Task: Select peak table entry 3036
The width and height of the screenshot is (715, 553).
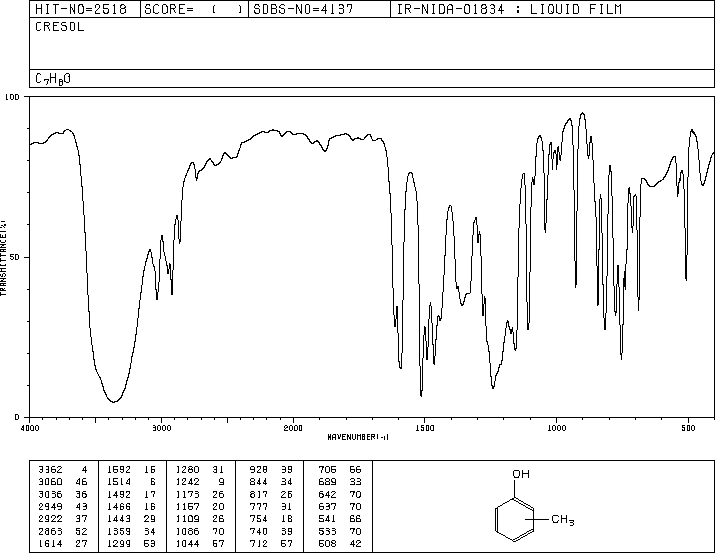Action: (x=50, y=494)
